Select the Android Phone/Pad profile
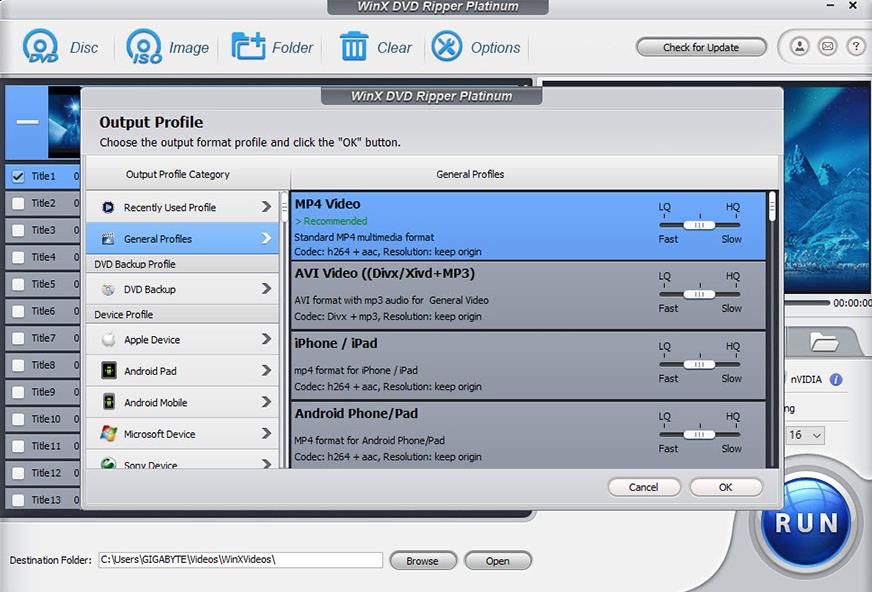Image resolution: width=872 pixels, height=592 pixels. 528,435
